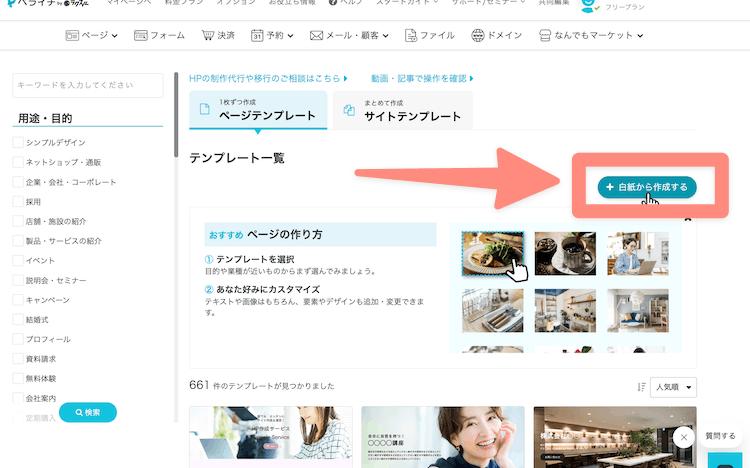Viewport: 750px width, 468px height.
Task: Click 白紙から作成する button
Action: [647, 187]
